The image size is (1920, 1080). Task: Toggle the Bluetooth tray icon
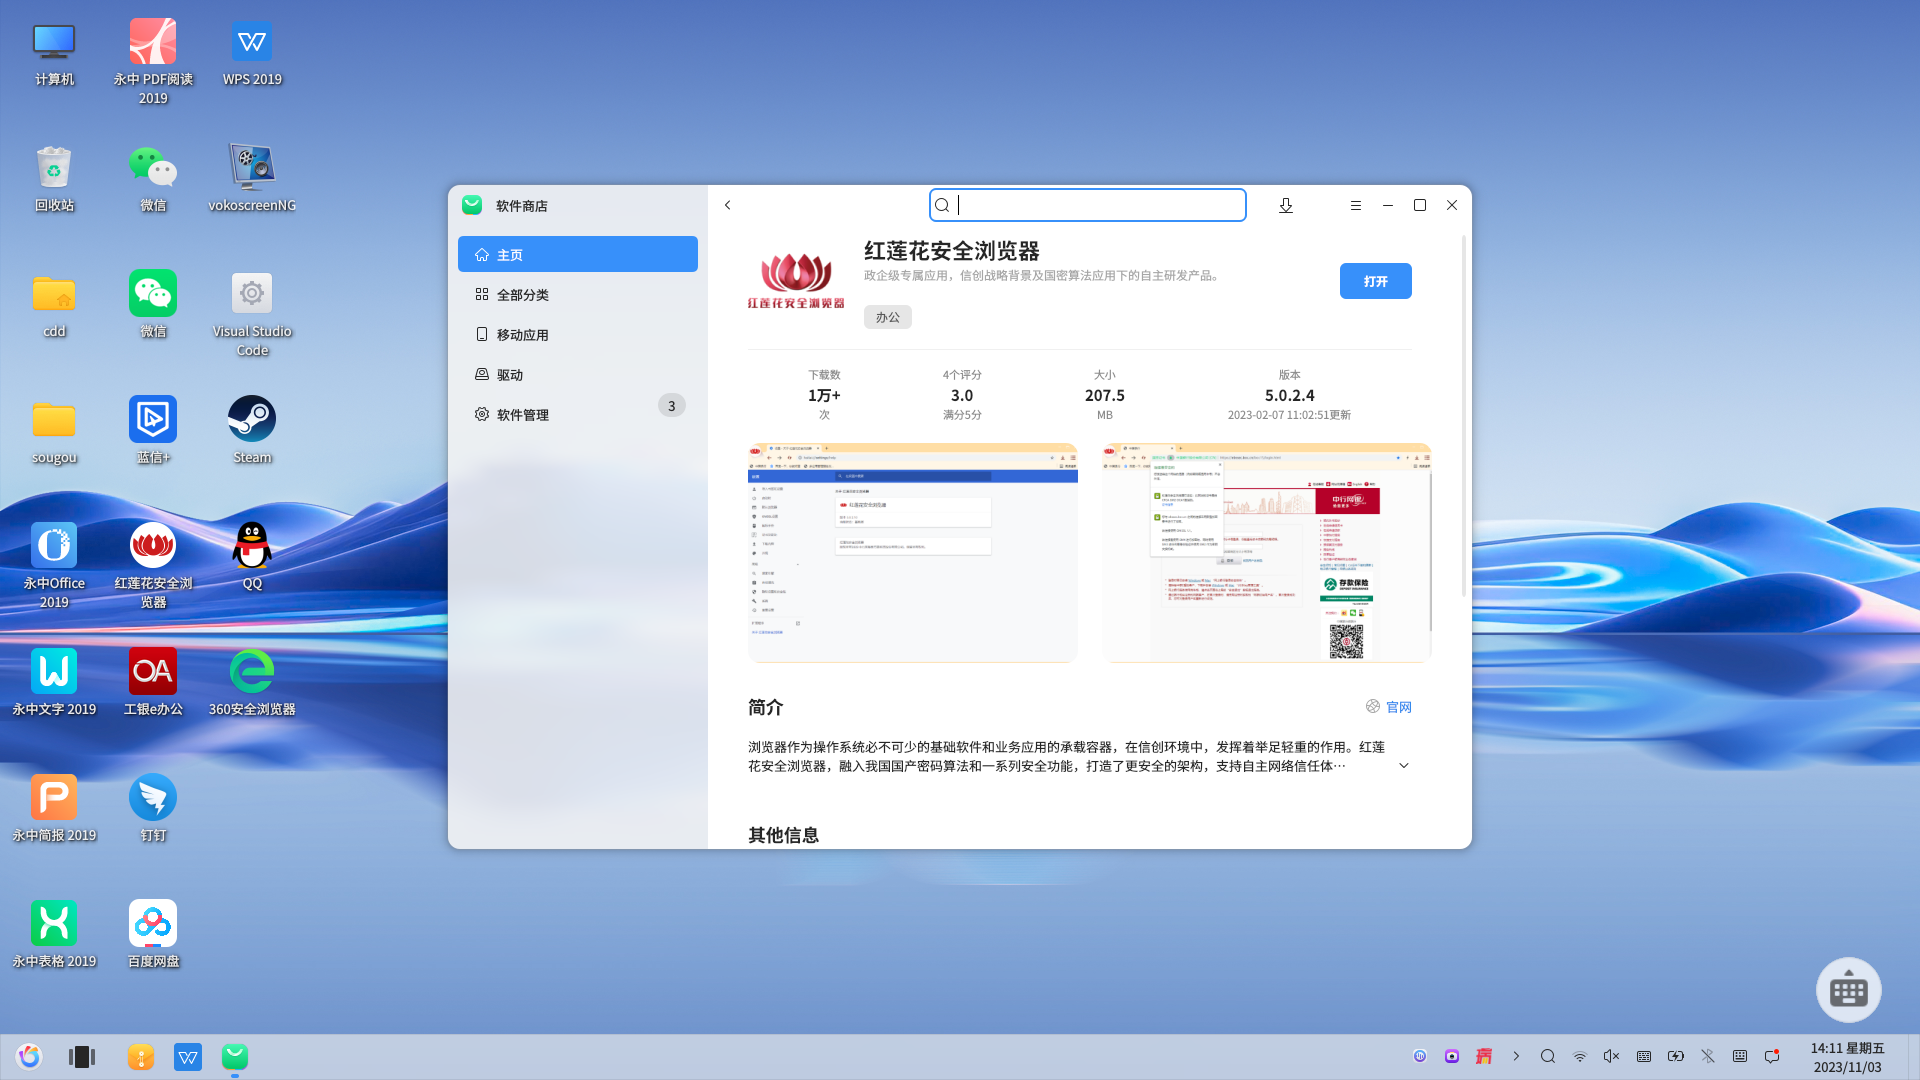click(1708, 1056)
